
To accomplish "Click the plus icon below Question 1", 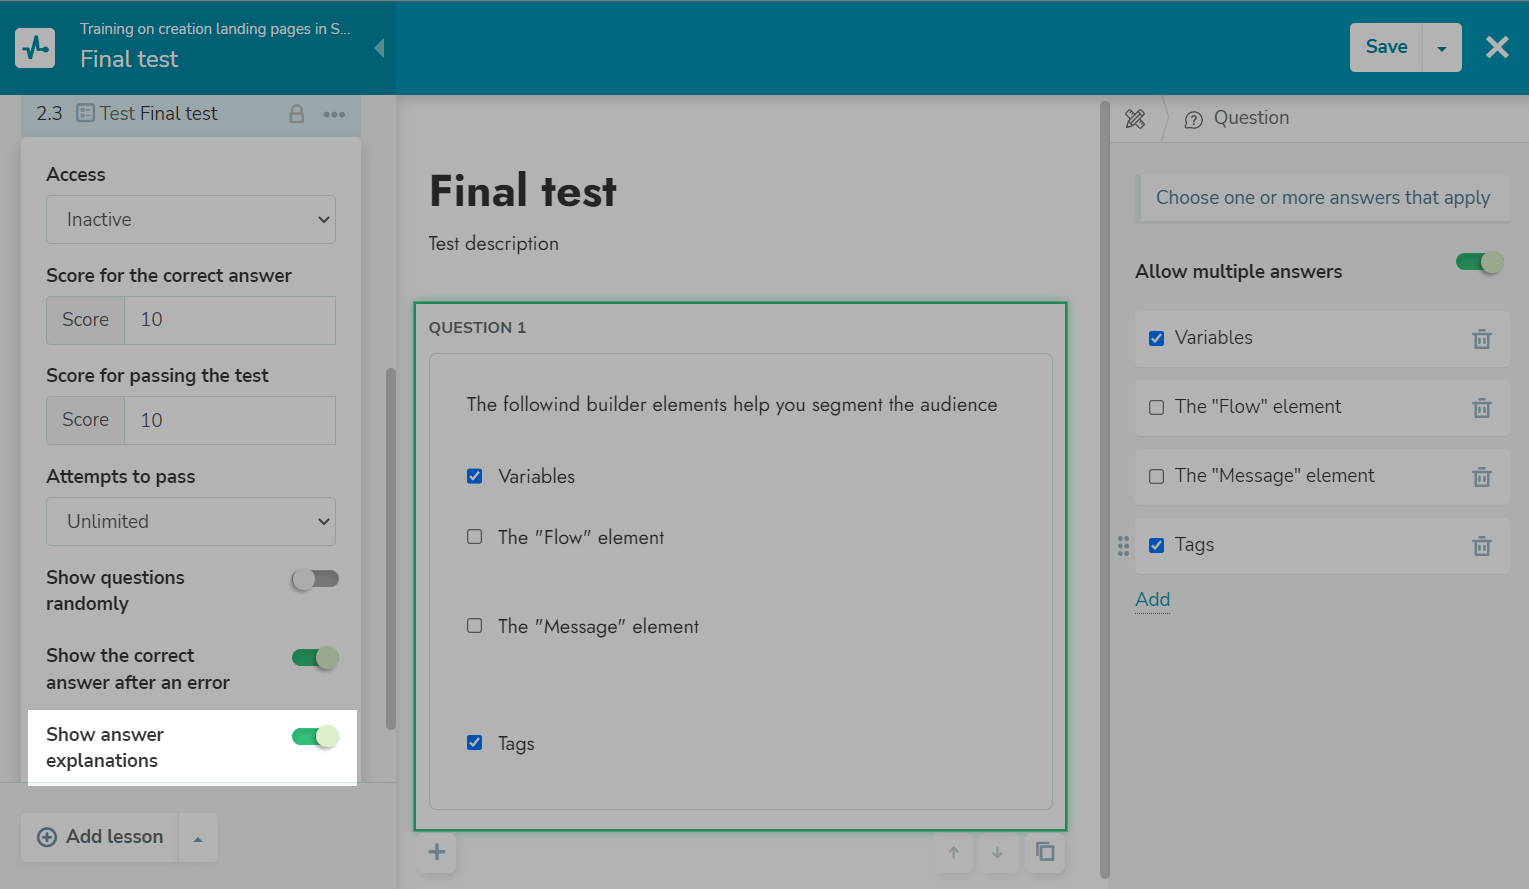I will click(x=437, y=852).
